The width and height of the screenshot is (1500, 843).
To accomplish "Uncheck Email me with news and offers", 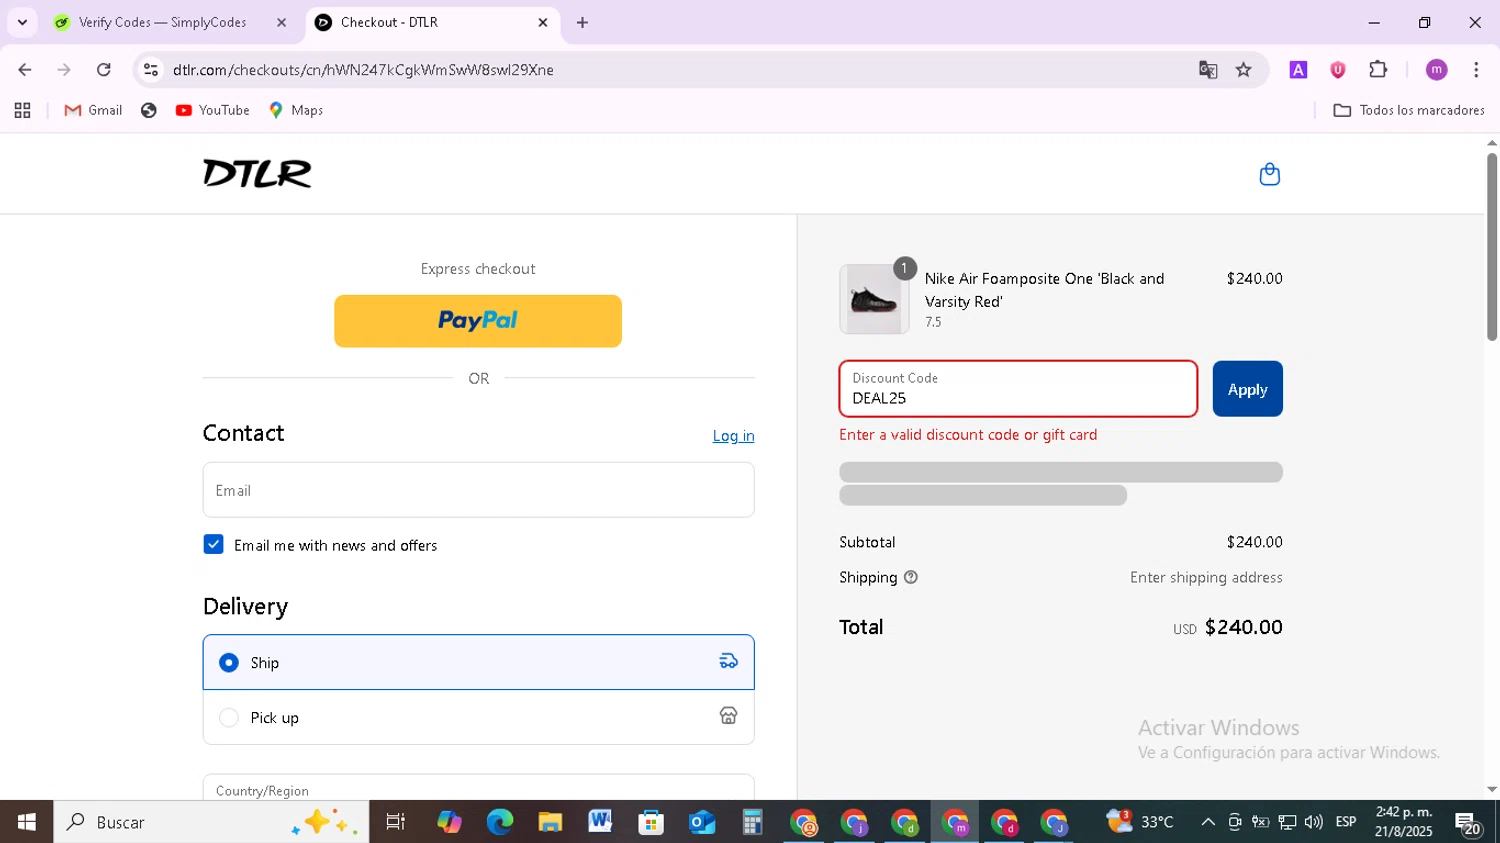I will click(x=213, y=544).
